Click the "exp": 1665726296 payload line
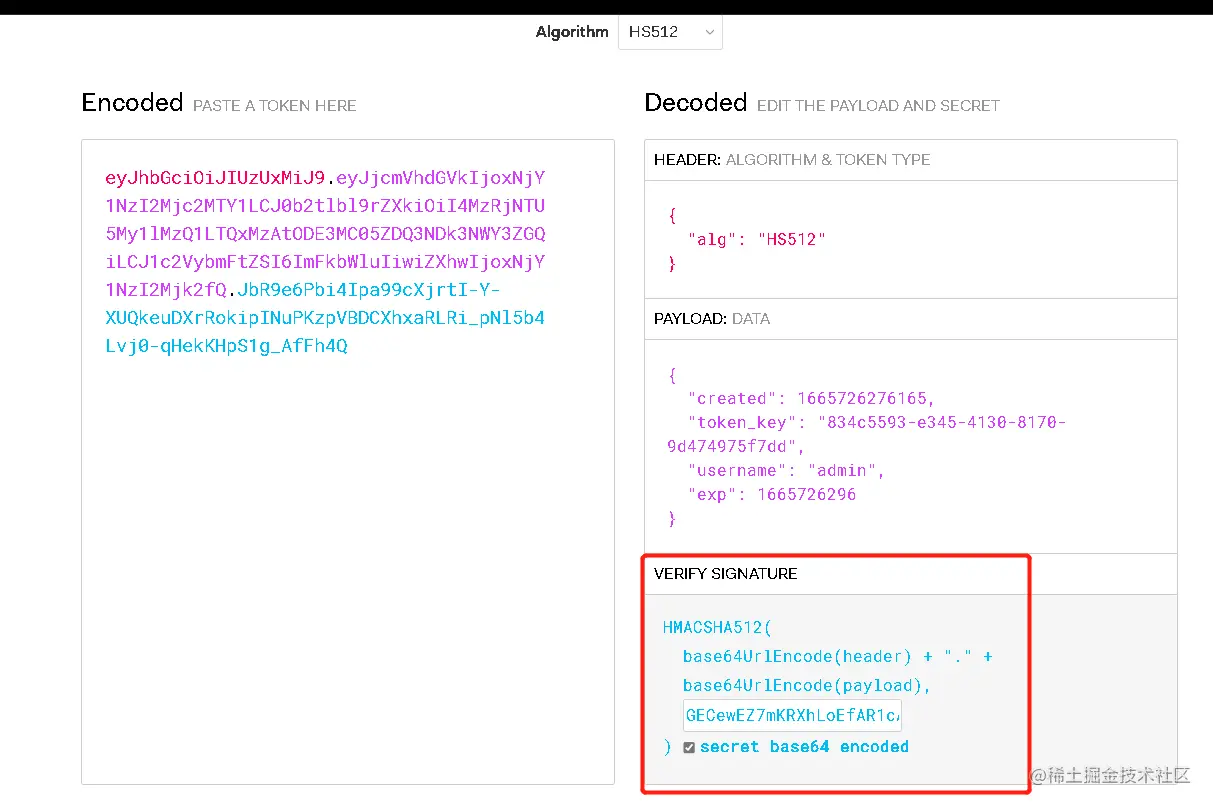The image size is (1213, 808). [772, 494]
